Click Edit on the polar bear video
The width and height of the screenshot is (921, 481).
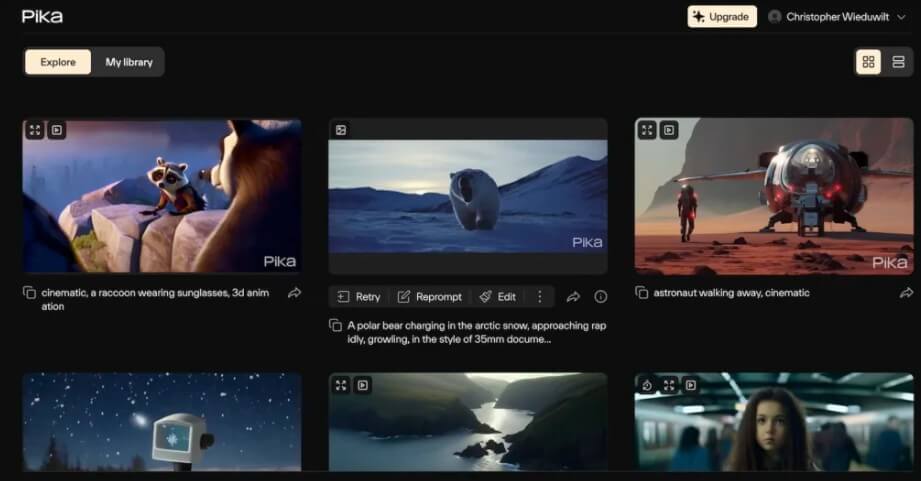498,297
